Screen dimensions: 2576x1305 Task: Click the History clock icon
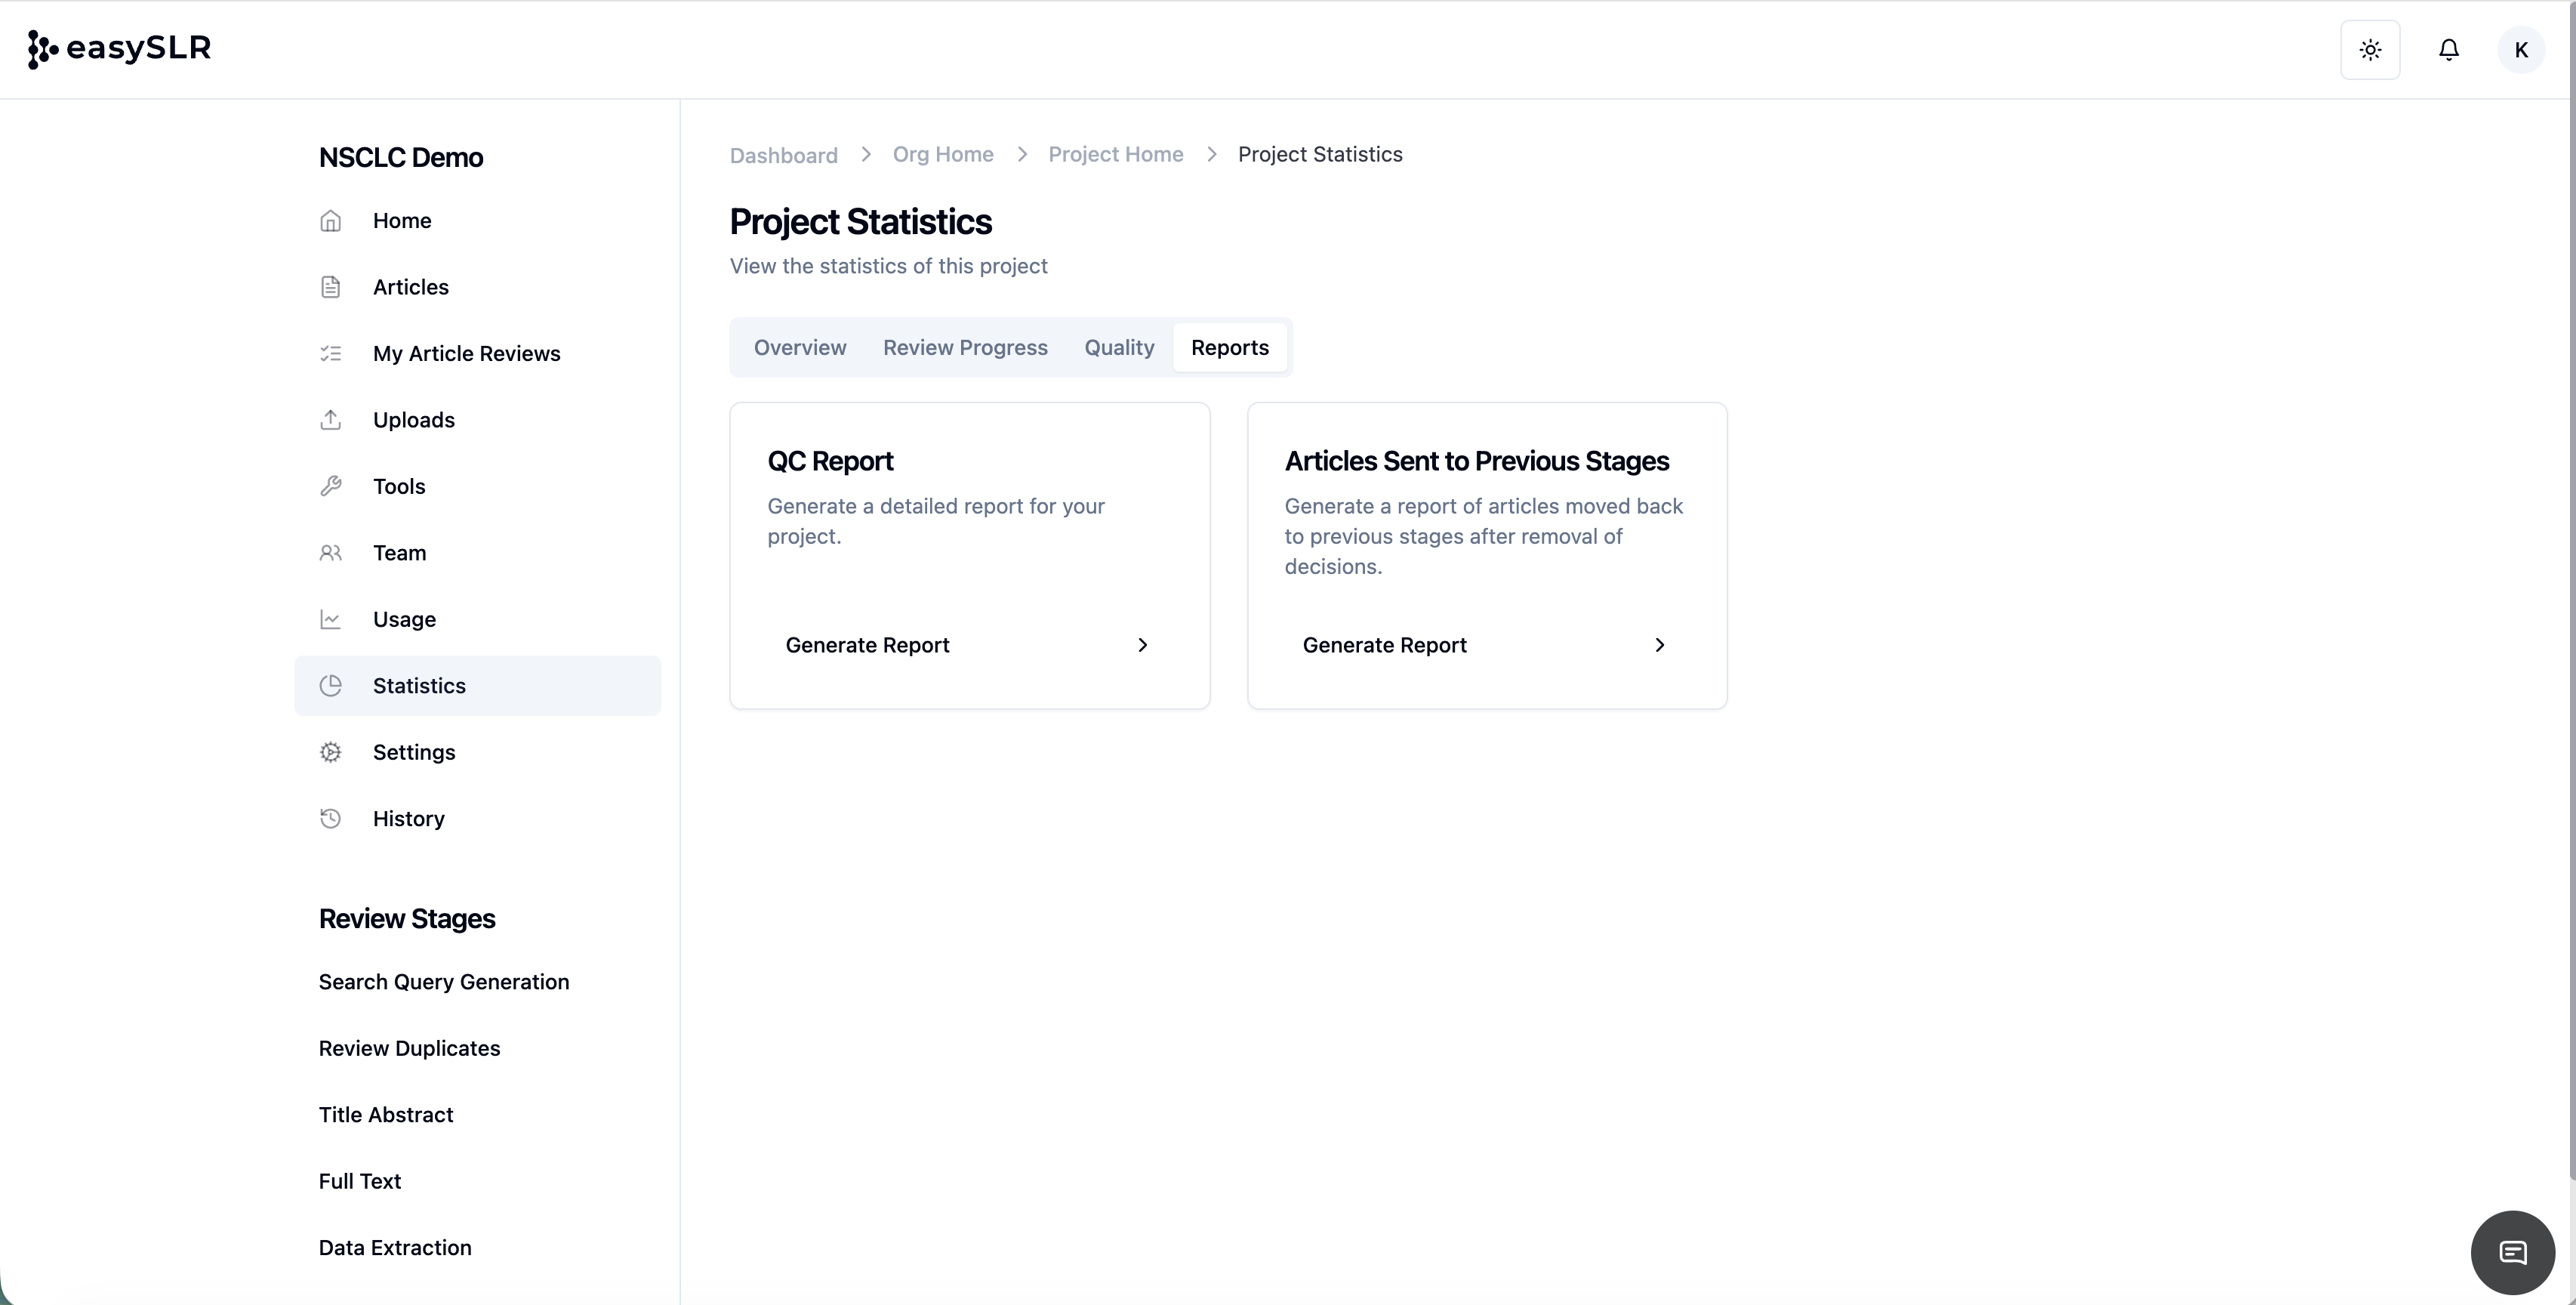(x=331, y=819)
